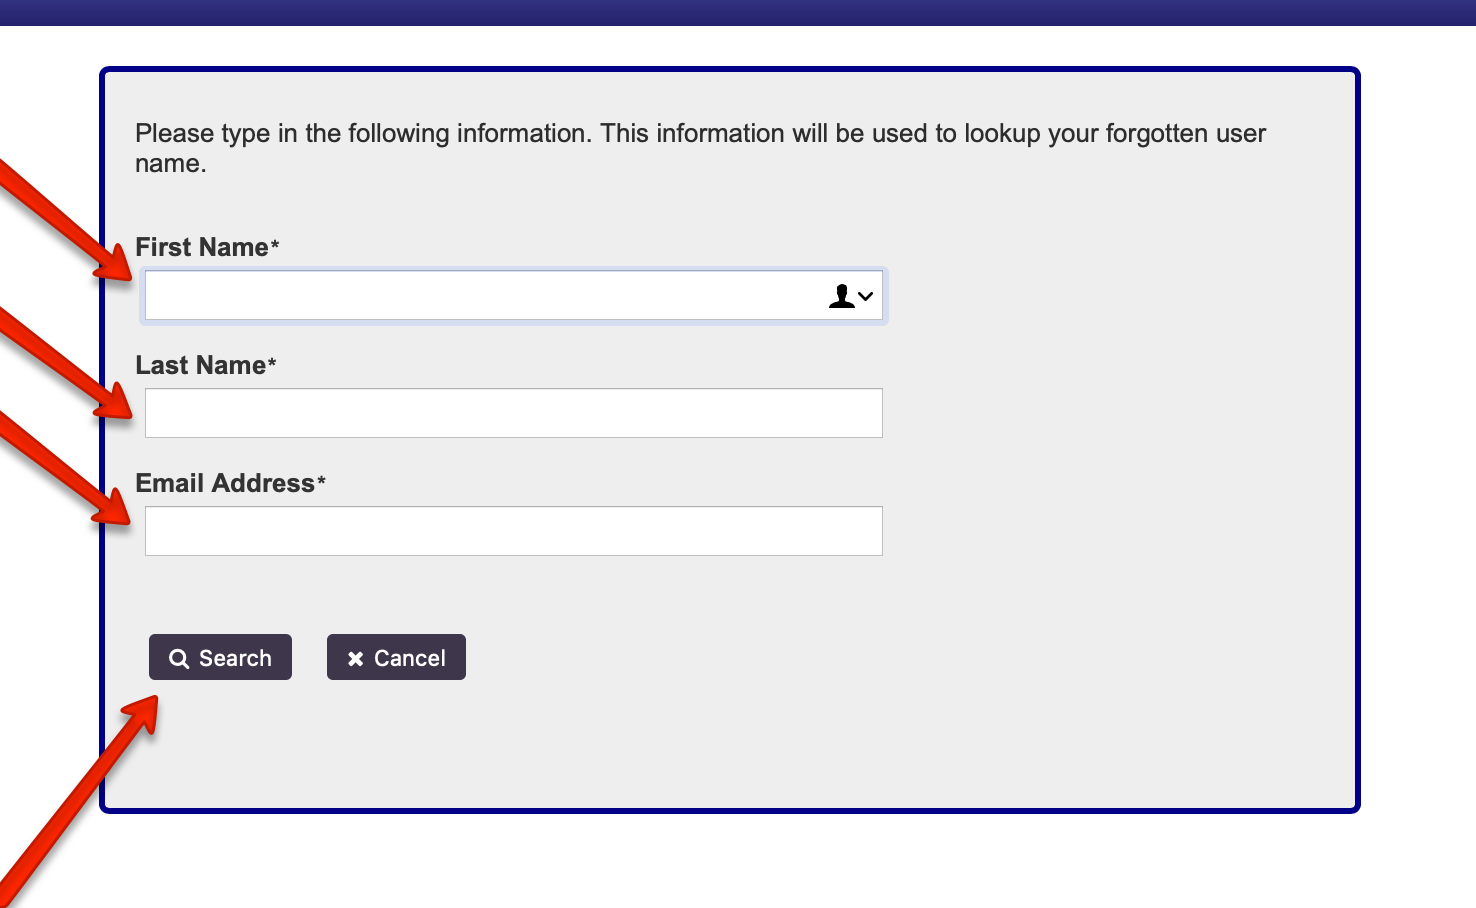Viewport: 1476px width, 908px height.
Task: Cancel the user name lookup
Action: pos(396,657)
